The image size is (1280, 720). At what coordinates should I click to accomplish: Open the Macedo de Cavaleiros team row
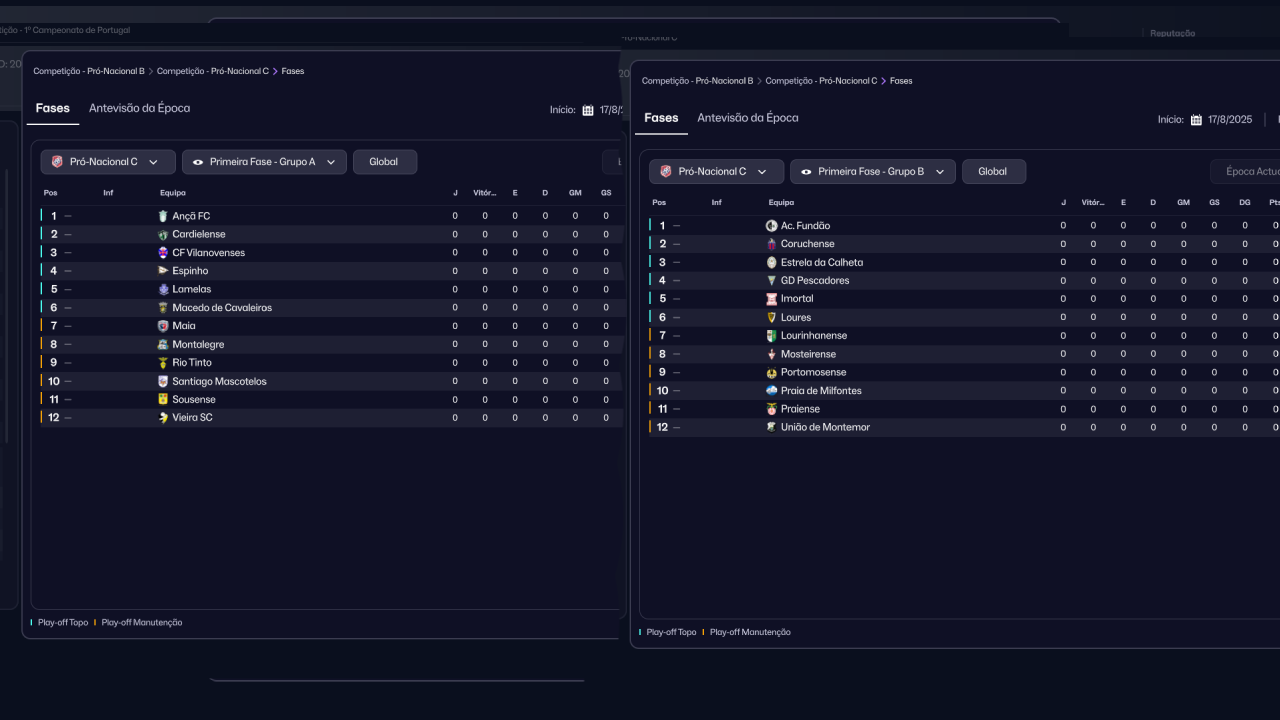(x=222, y=308)
